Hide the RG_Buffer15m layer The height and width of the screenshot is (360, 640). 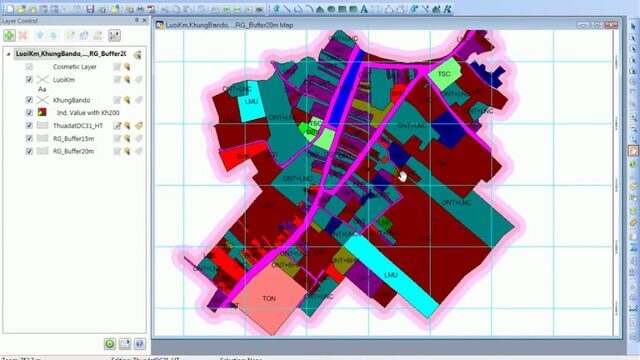click(29, 138)
